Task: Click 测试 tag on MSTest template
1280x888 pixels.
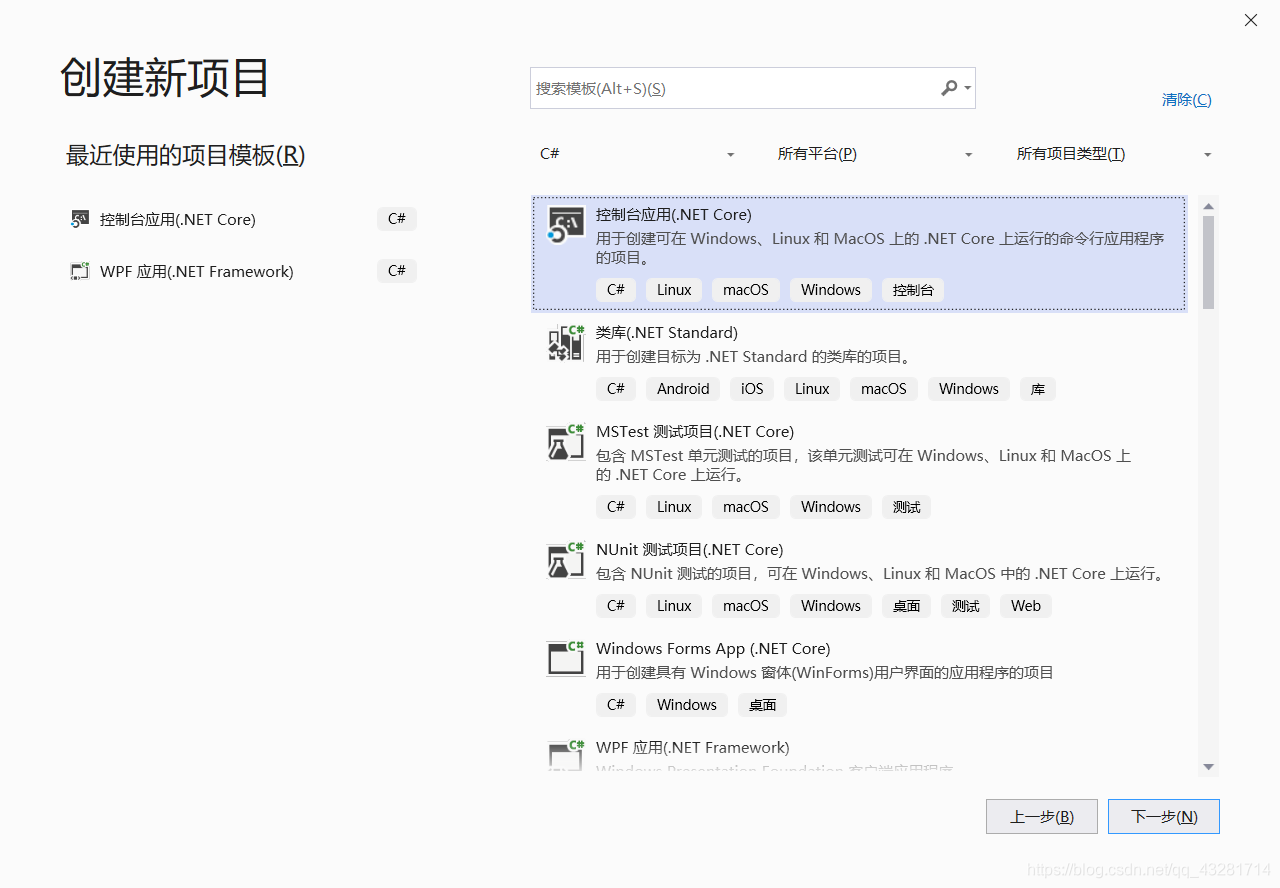Action: click(906, 507)
